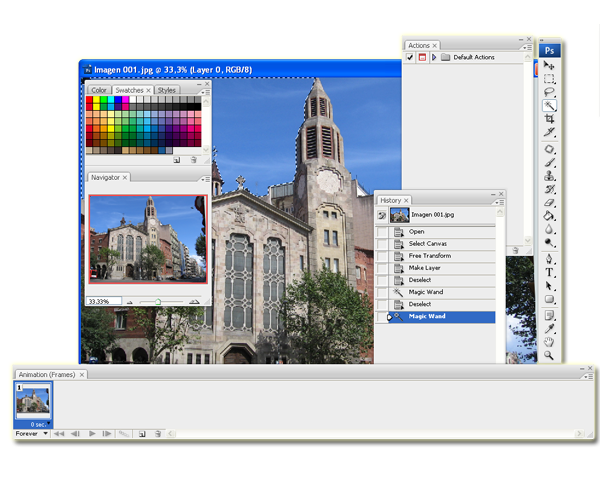Select the Move tool

point(550,66)
